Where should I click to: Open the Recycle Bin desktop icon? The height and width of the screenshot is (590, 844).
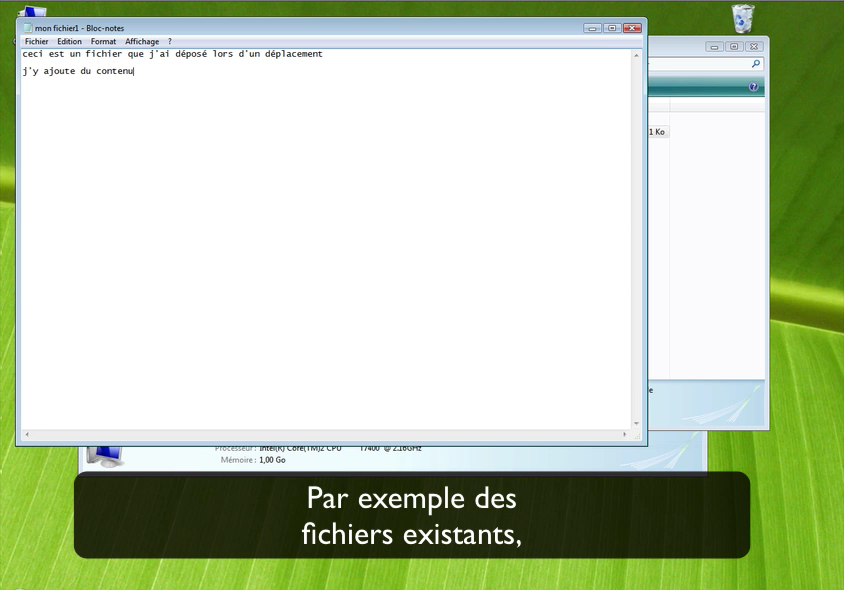[x=743, y=19]
